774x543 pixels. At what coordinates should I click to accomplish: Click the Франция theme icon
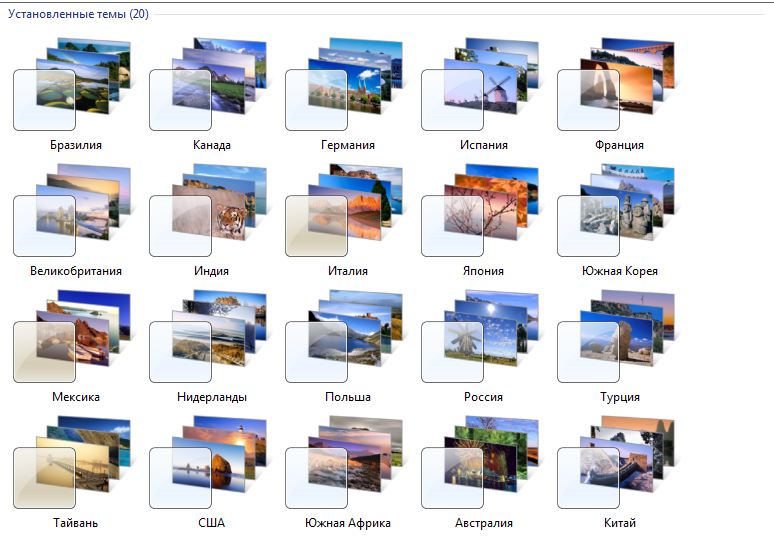pyautogui.click(x=617, y=84)
